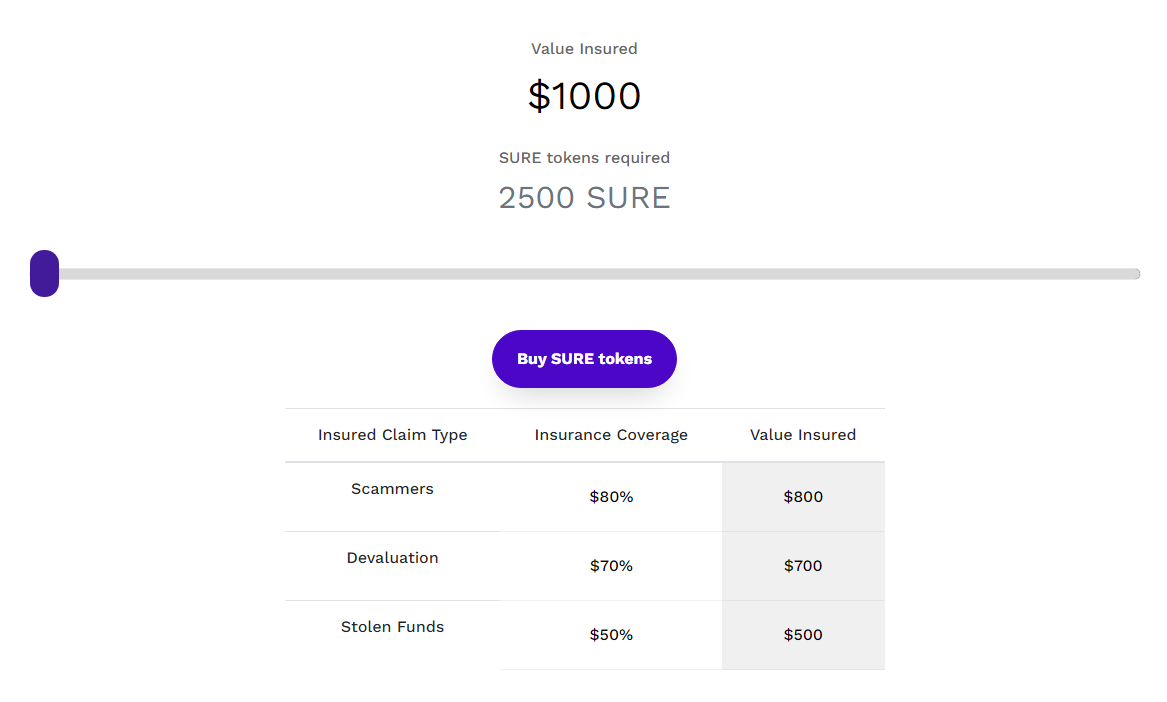Select the SURE tokens required label
This screenshot has width=1167, height=702.
pyautogui.click(x=584, y=158)
